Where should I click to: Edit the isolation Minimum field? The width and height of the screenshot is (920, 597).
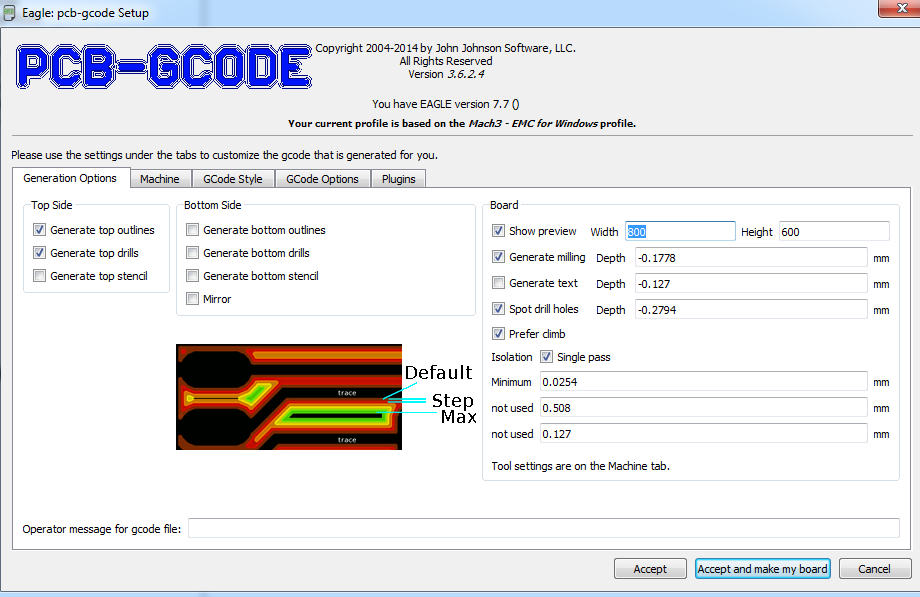pyautogui.click(x=703, y=382)
